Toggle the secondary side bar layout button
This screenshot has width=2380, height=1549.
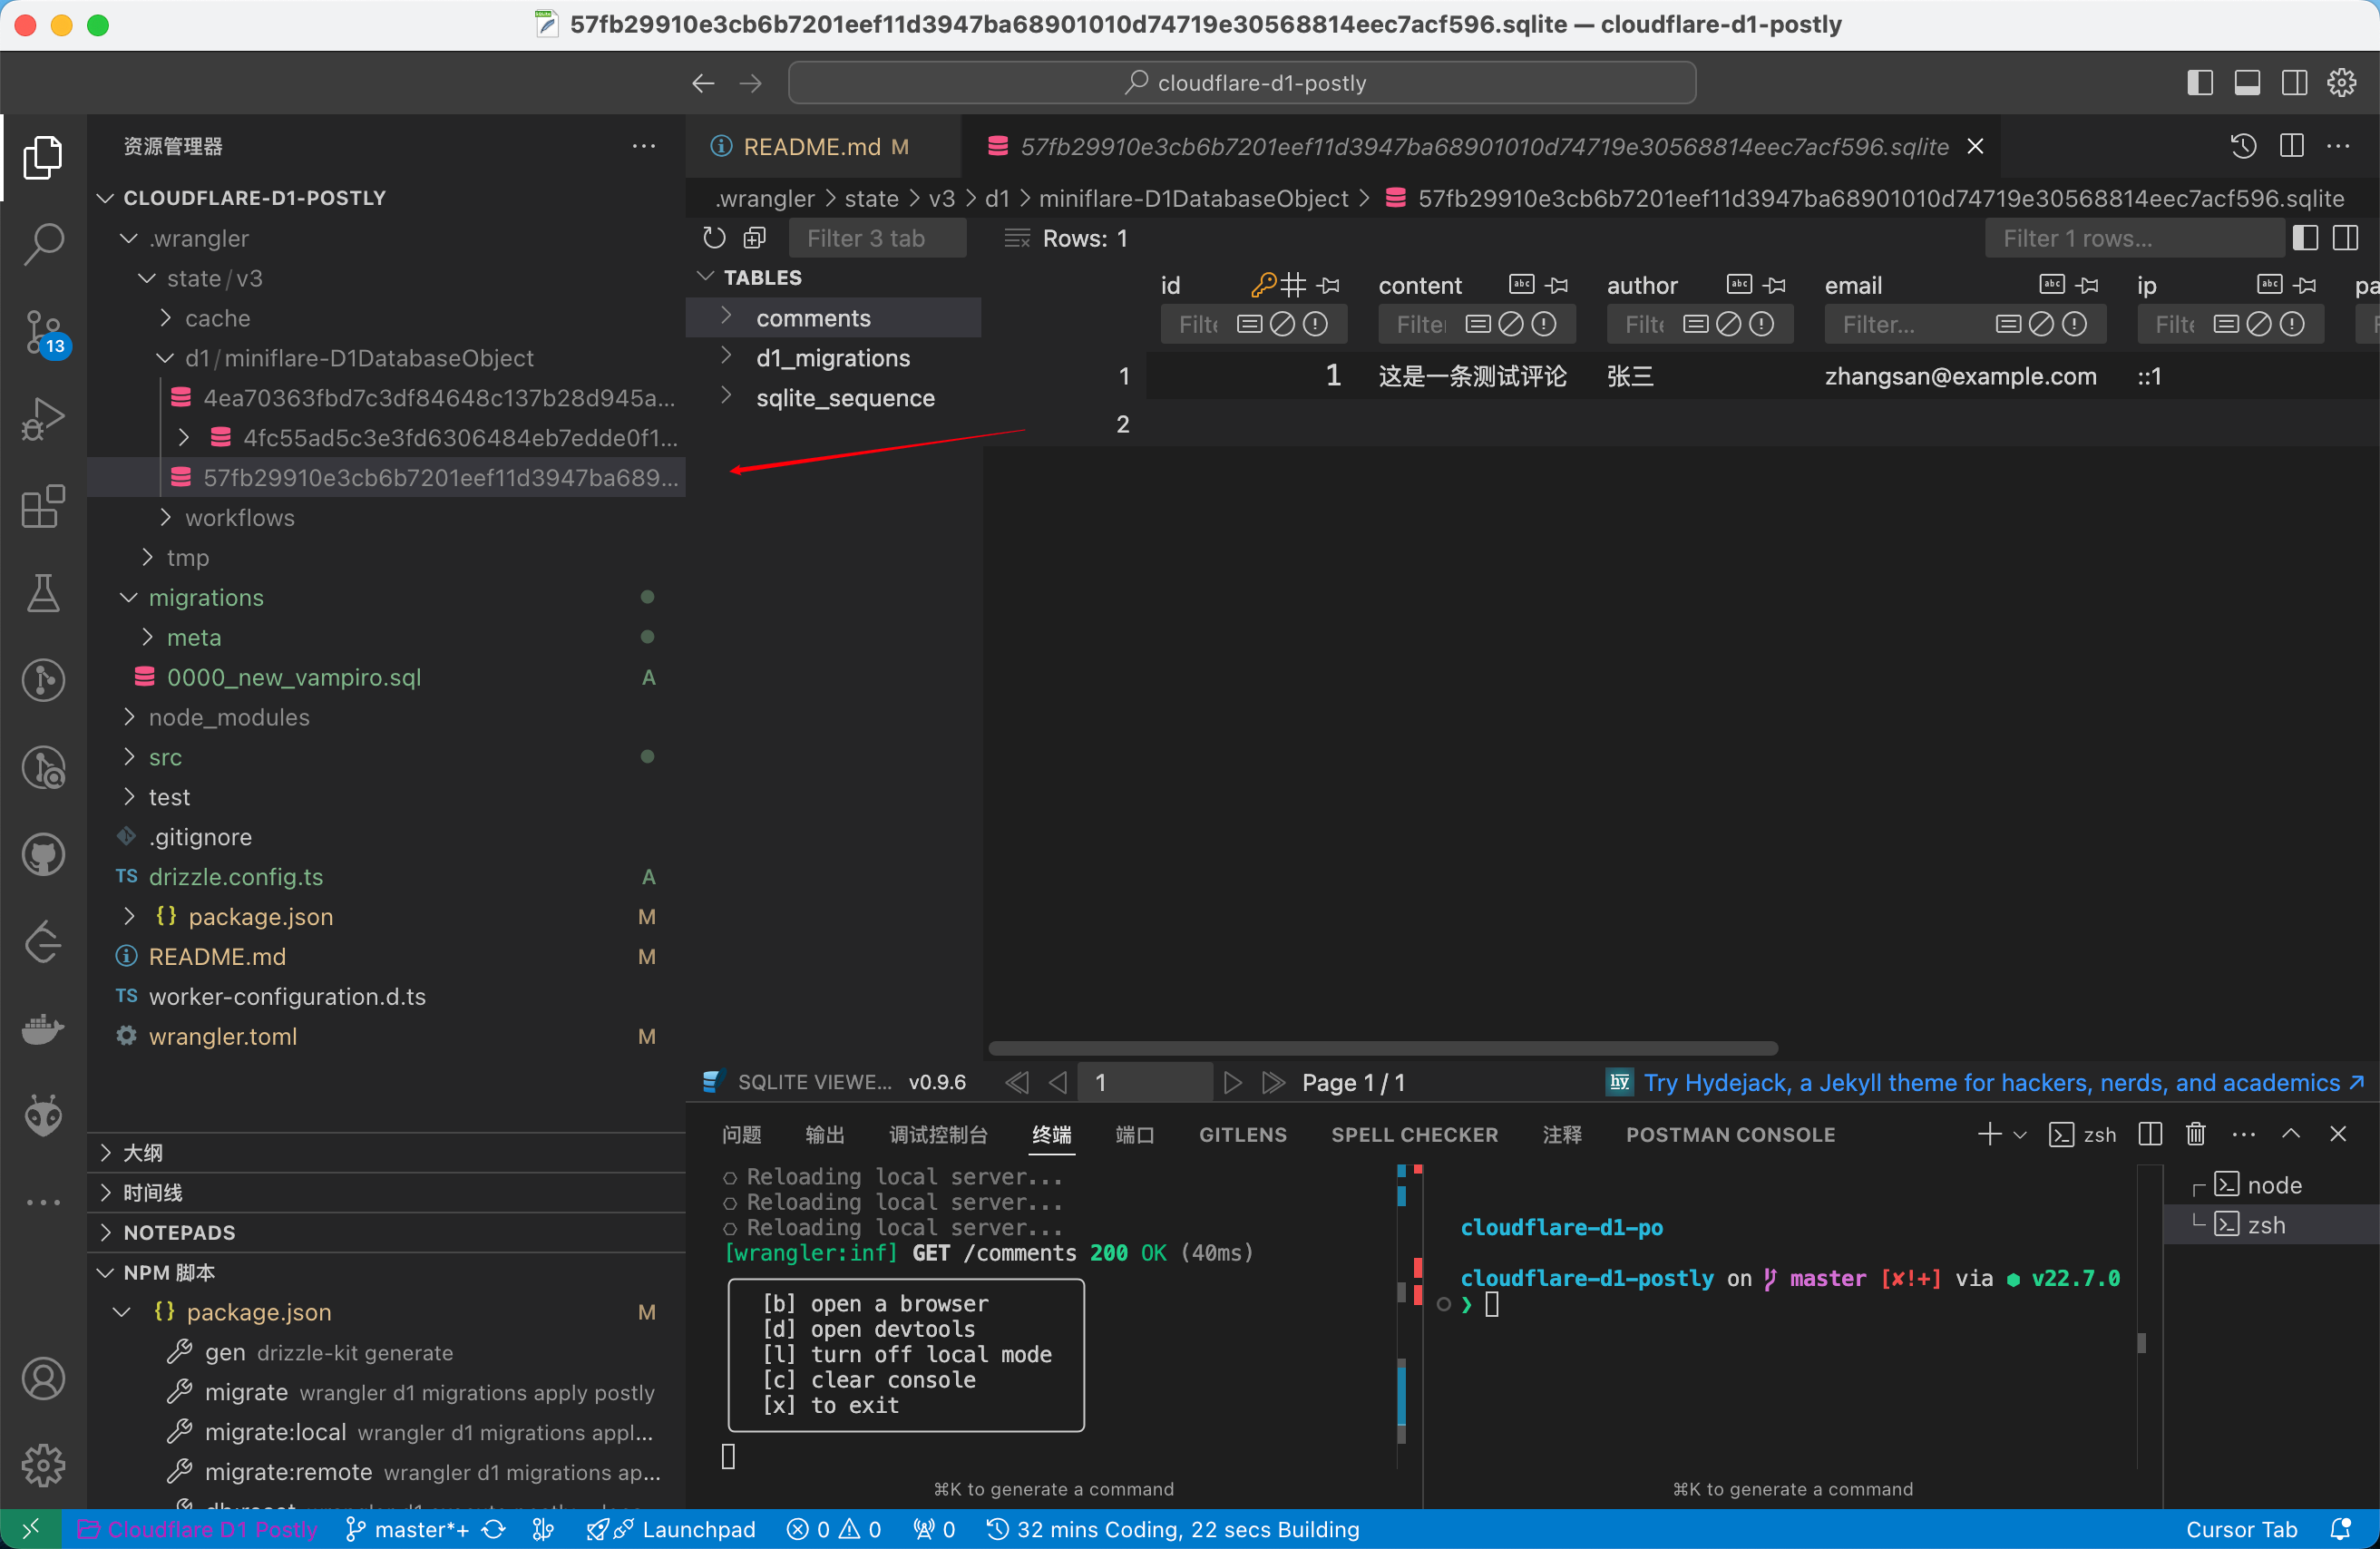[x=2294, y=83]
